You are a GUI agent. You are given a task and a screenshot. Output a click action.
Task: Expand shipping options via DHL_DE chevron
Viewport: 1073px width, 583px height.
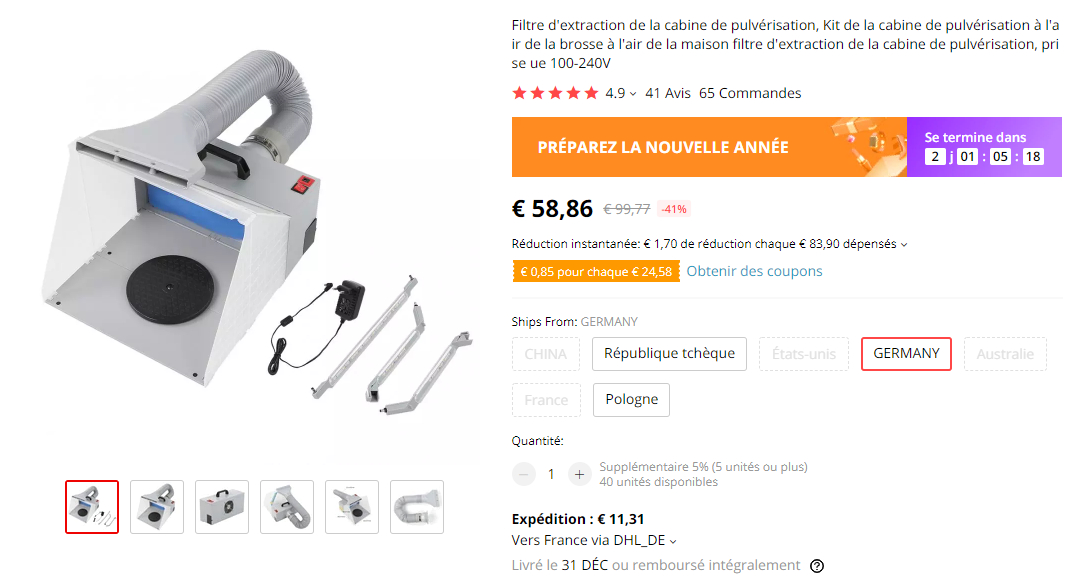(673, 541)
